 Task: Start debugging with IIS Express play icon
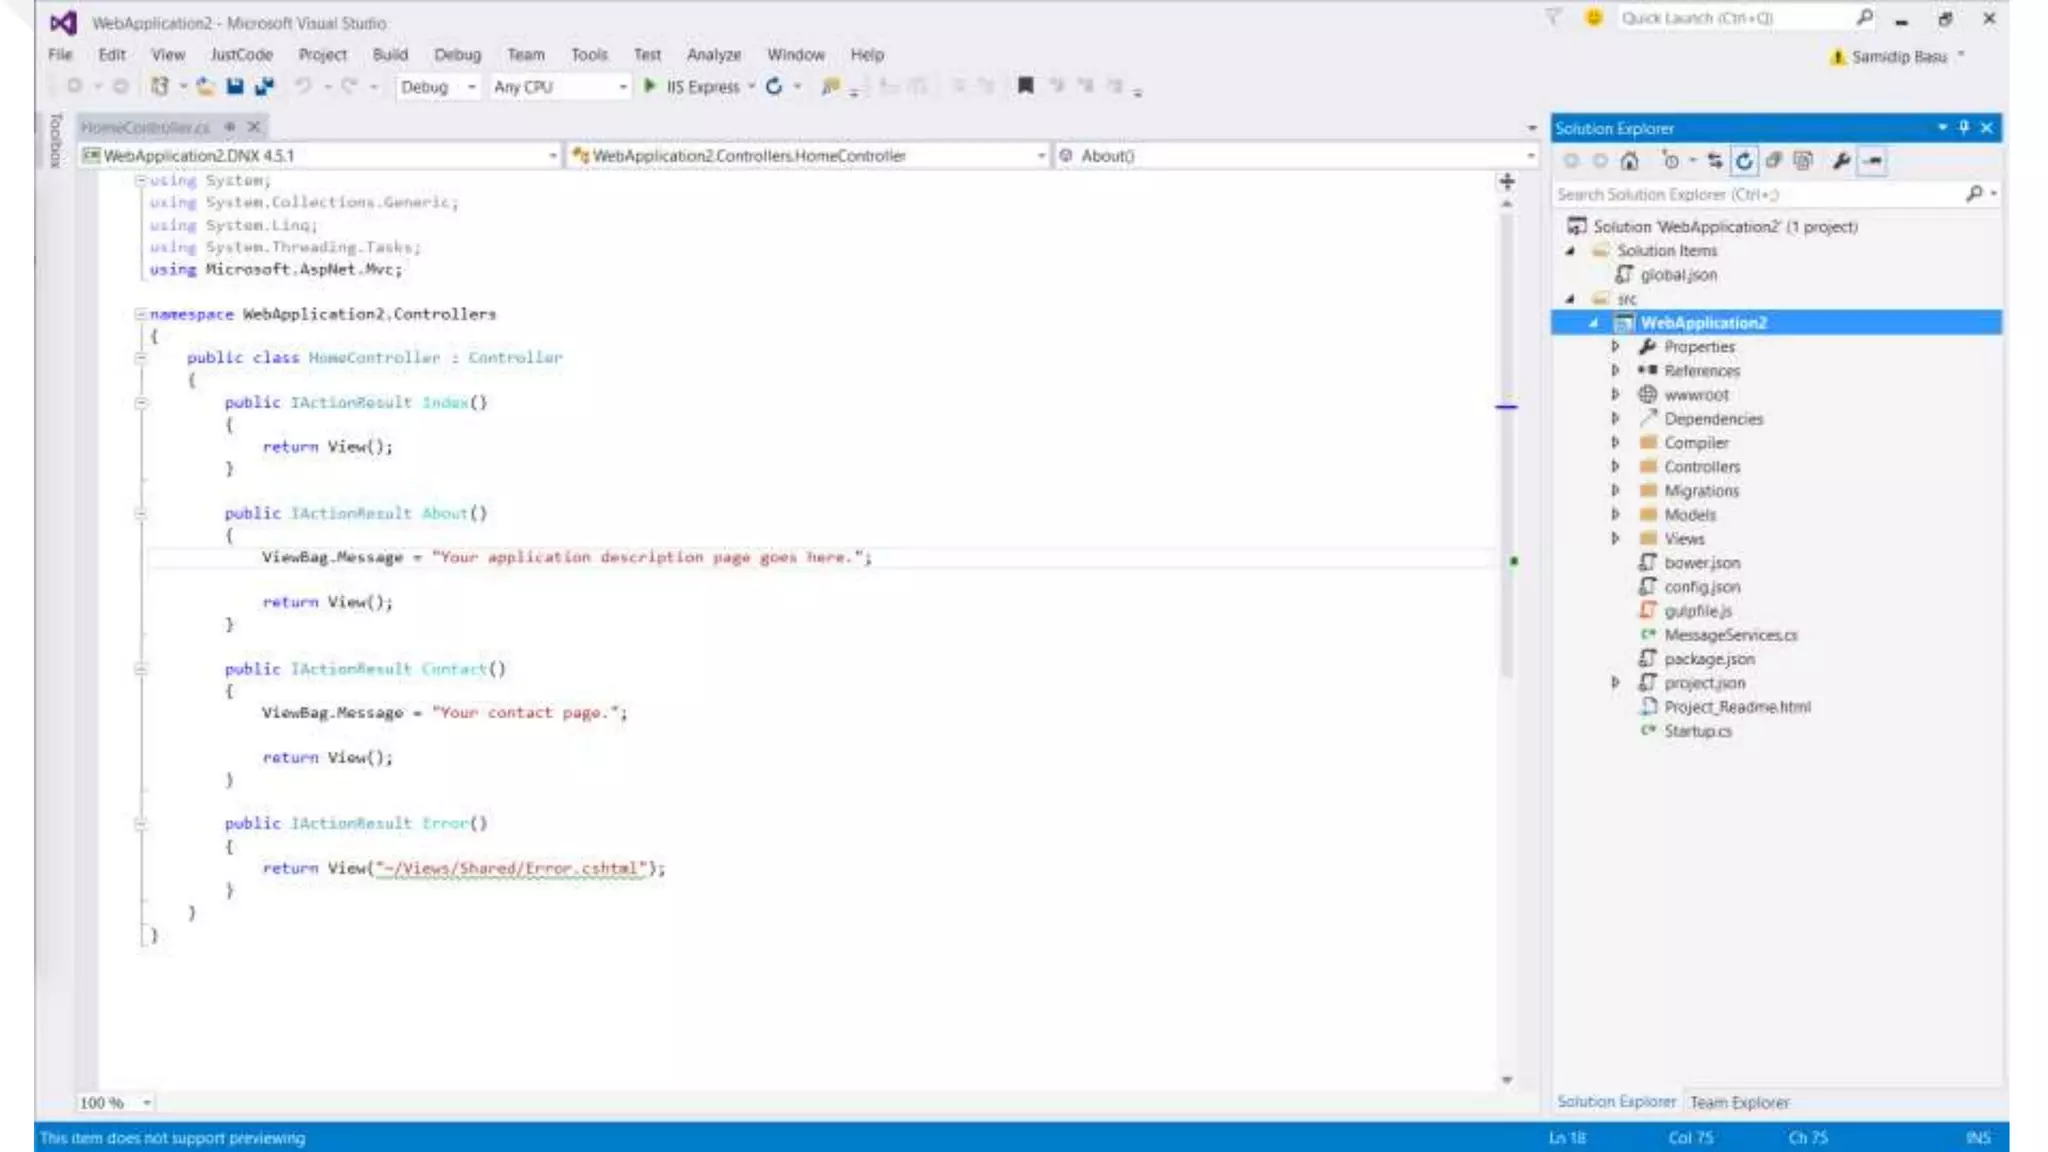pyautogui.click(x=650, y=87)
